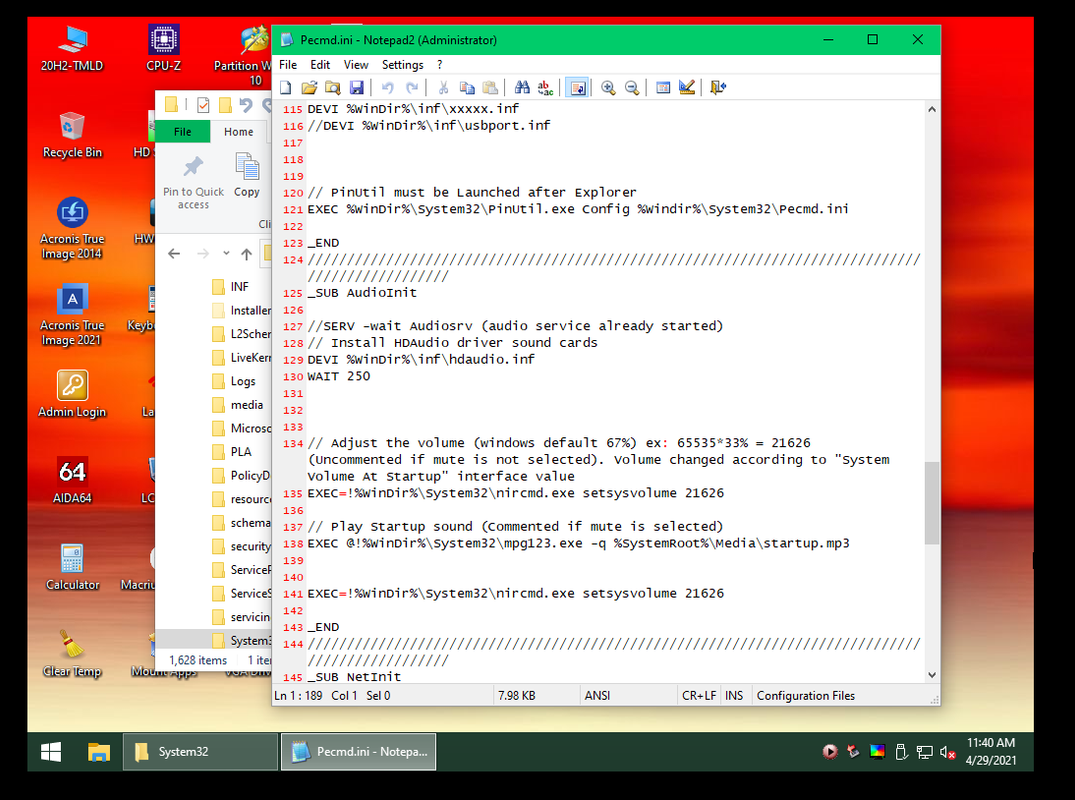This screenshot has width=1075, height=800.
Task: Browse for files with magnifier folder icon
Action: [x=333, y=87]
